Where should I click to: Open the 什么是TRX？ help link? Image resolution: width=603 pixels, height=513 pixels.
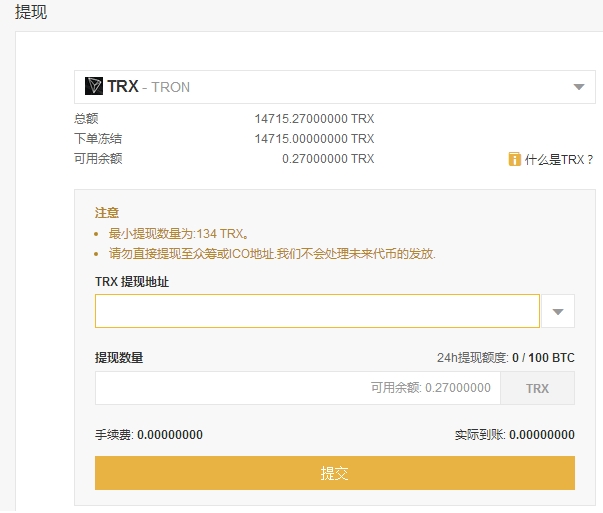pyautogui.click(x=559, y=159)
